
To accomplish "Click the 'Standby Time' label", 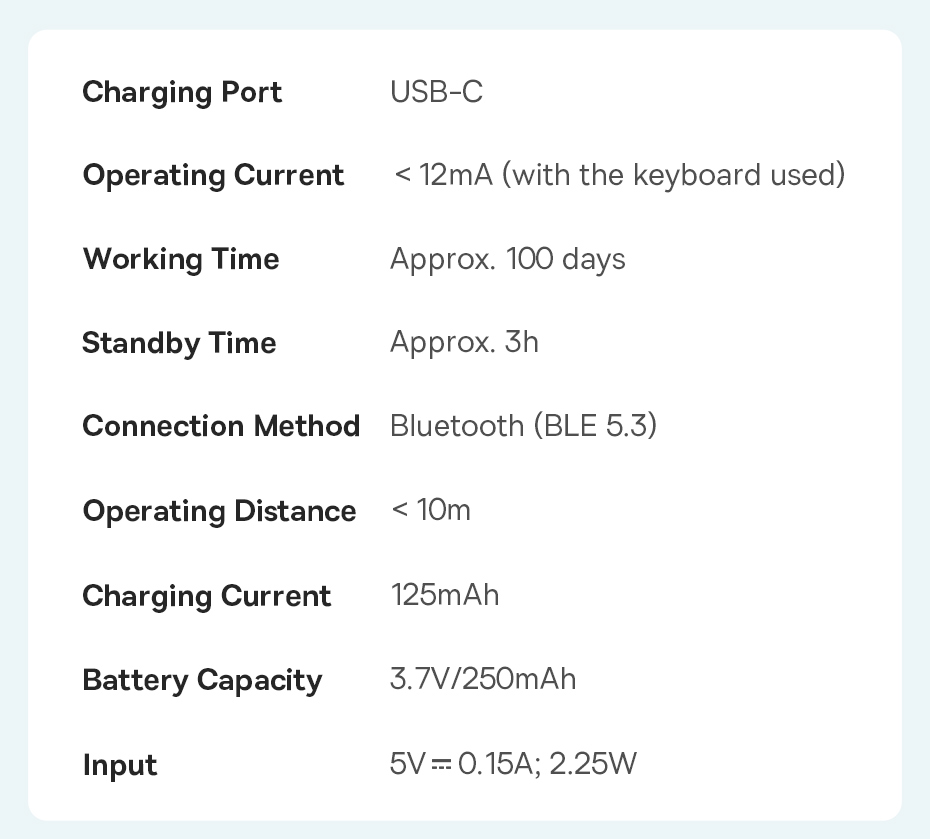I will click(179, 343).
